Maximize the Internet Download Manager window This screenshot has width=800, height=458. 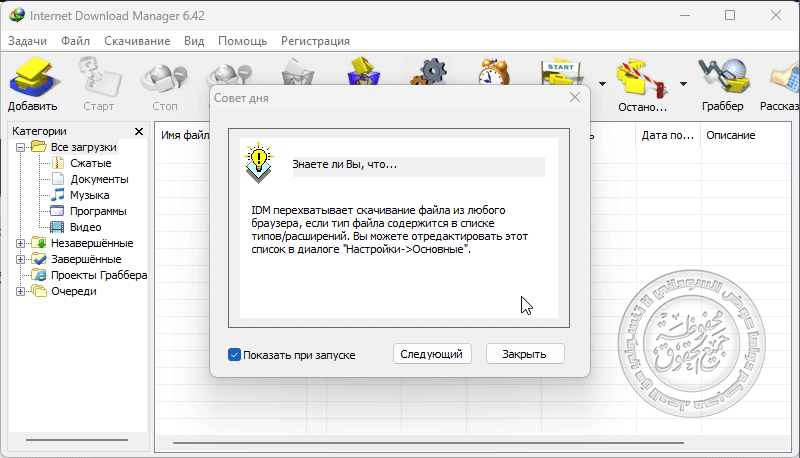tap(730, 15)
